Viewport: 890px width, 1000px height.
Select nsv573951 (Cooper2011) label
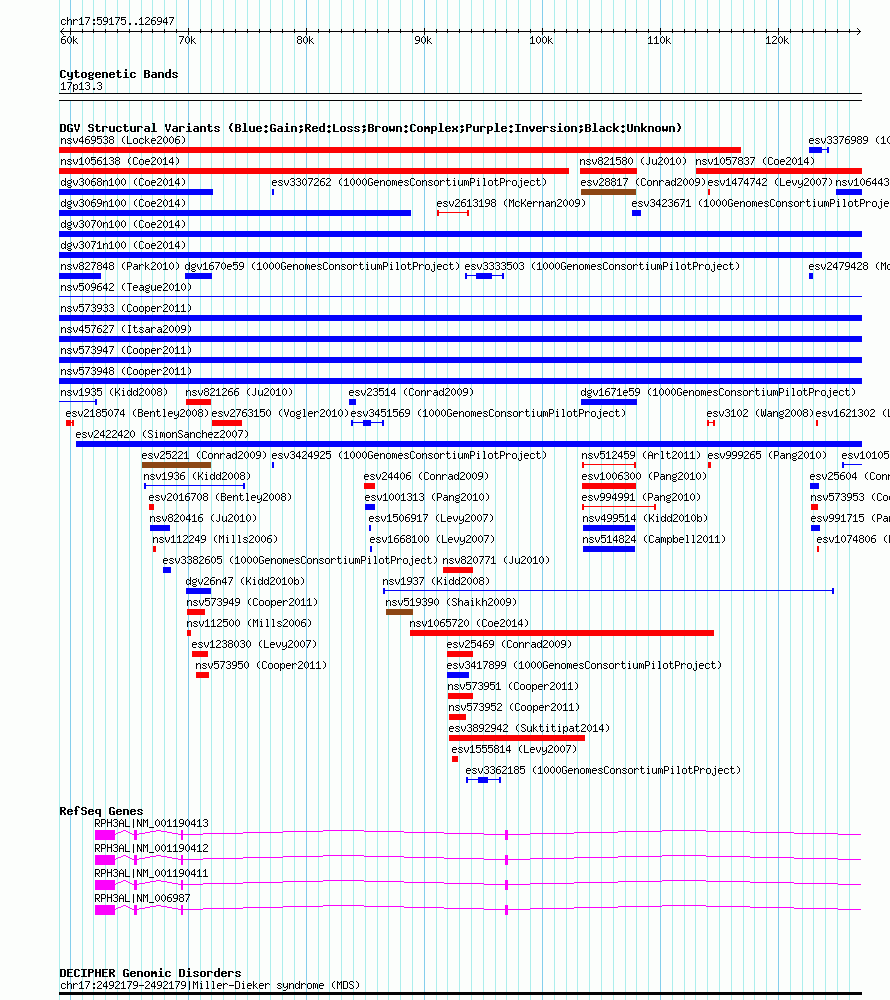point(513,688)
